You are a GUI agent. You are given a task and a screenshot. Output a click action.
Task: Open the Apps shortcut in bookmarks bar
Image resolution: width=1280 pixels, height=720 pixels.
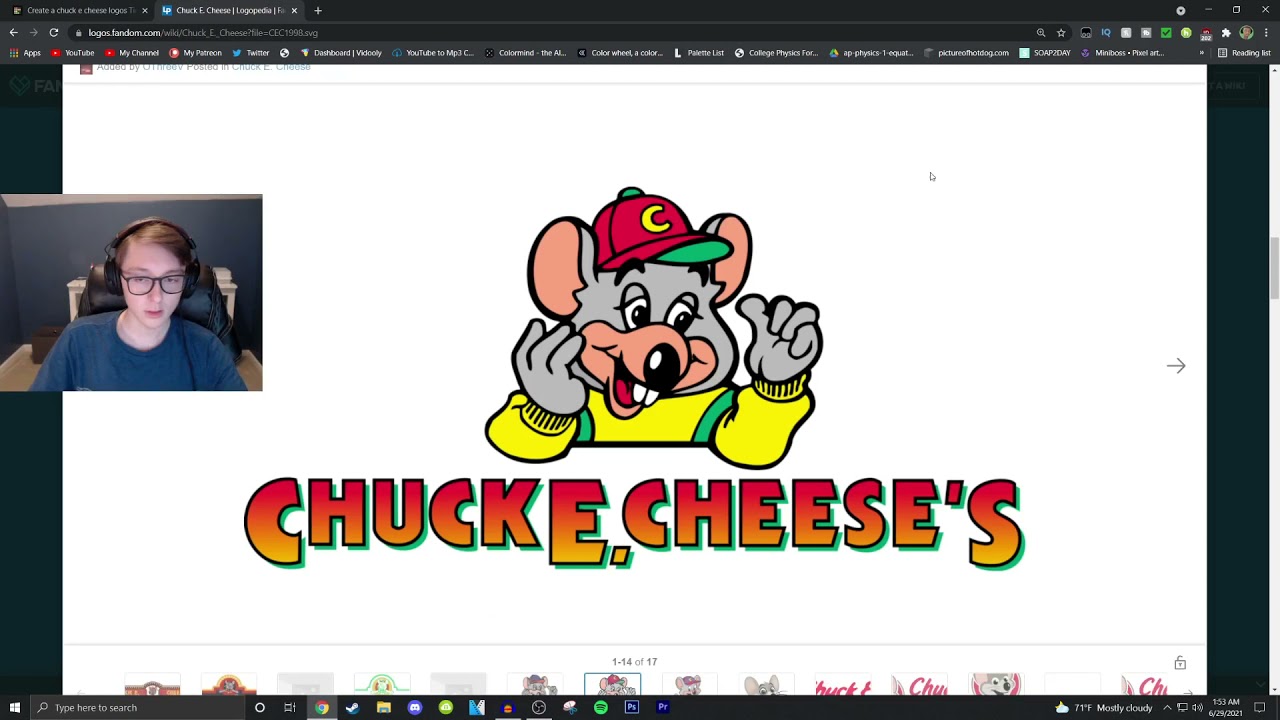25,53
